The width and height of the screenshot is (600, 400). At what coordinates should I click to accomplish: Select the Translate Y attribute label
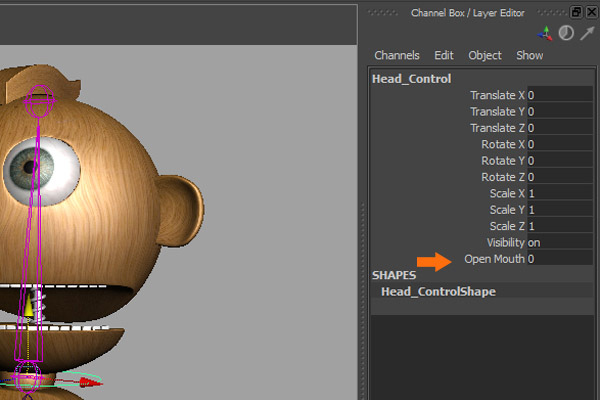pyautogui.click(x=497, y=112)
